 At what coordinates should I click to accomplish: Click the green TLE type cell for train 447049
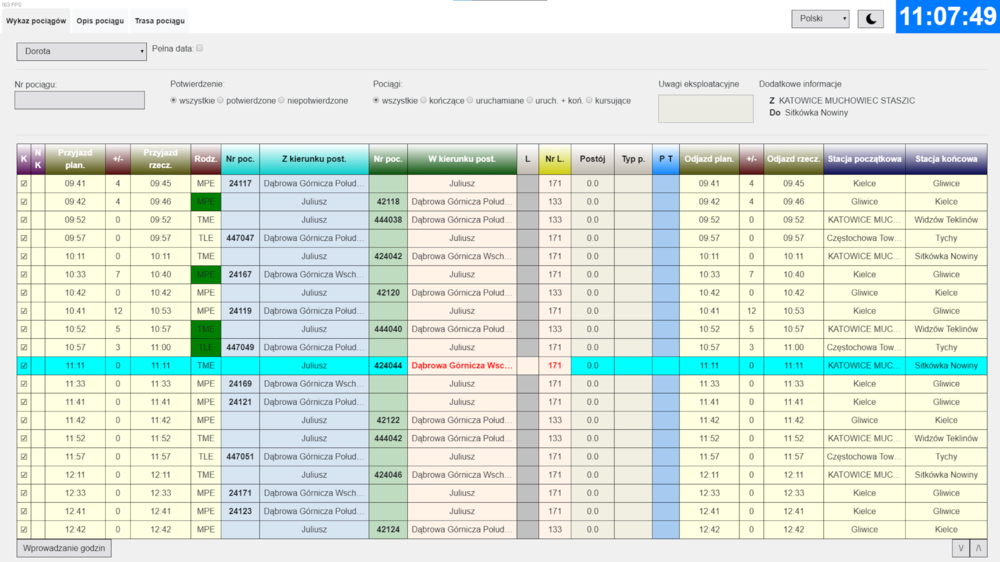click(206, 347)
